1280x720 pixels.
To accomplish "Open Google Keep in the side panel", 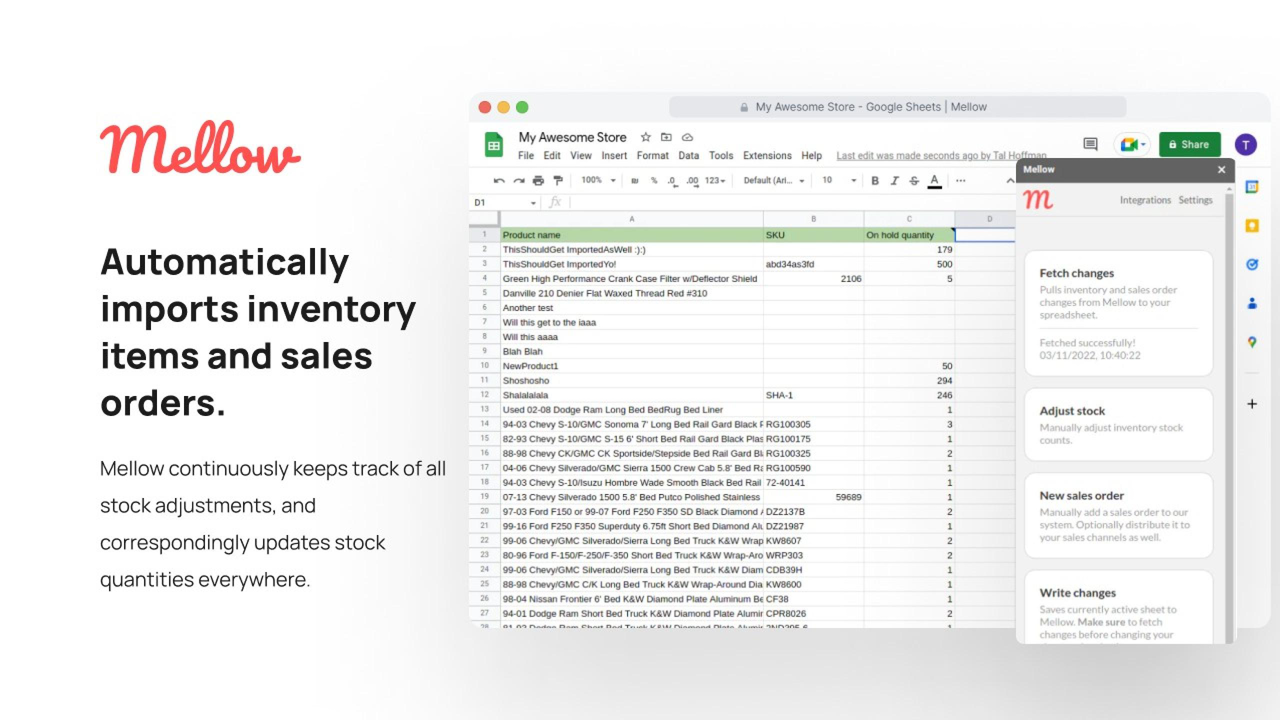I will pos(1251,226).
